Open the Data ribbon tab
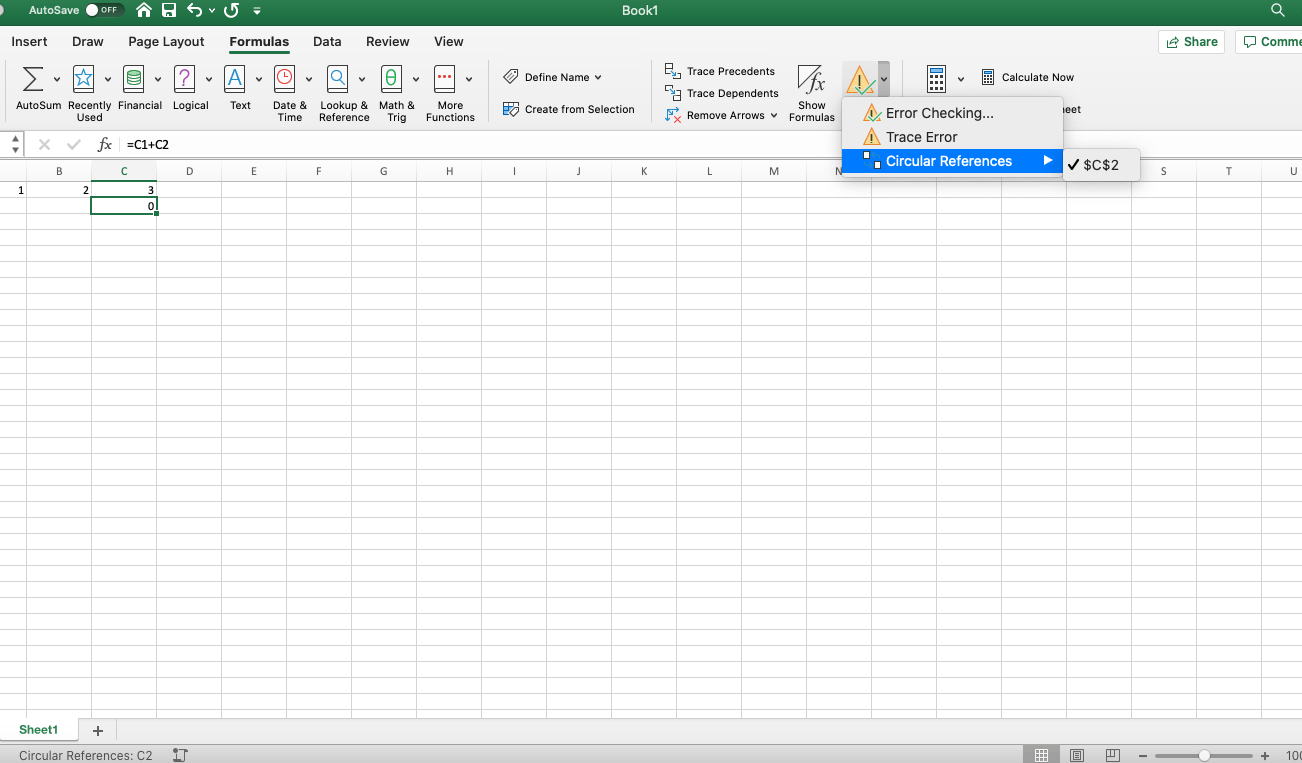The width and height of the screenshot is (1302, 763). tap(327, 42)
